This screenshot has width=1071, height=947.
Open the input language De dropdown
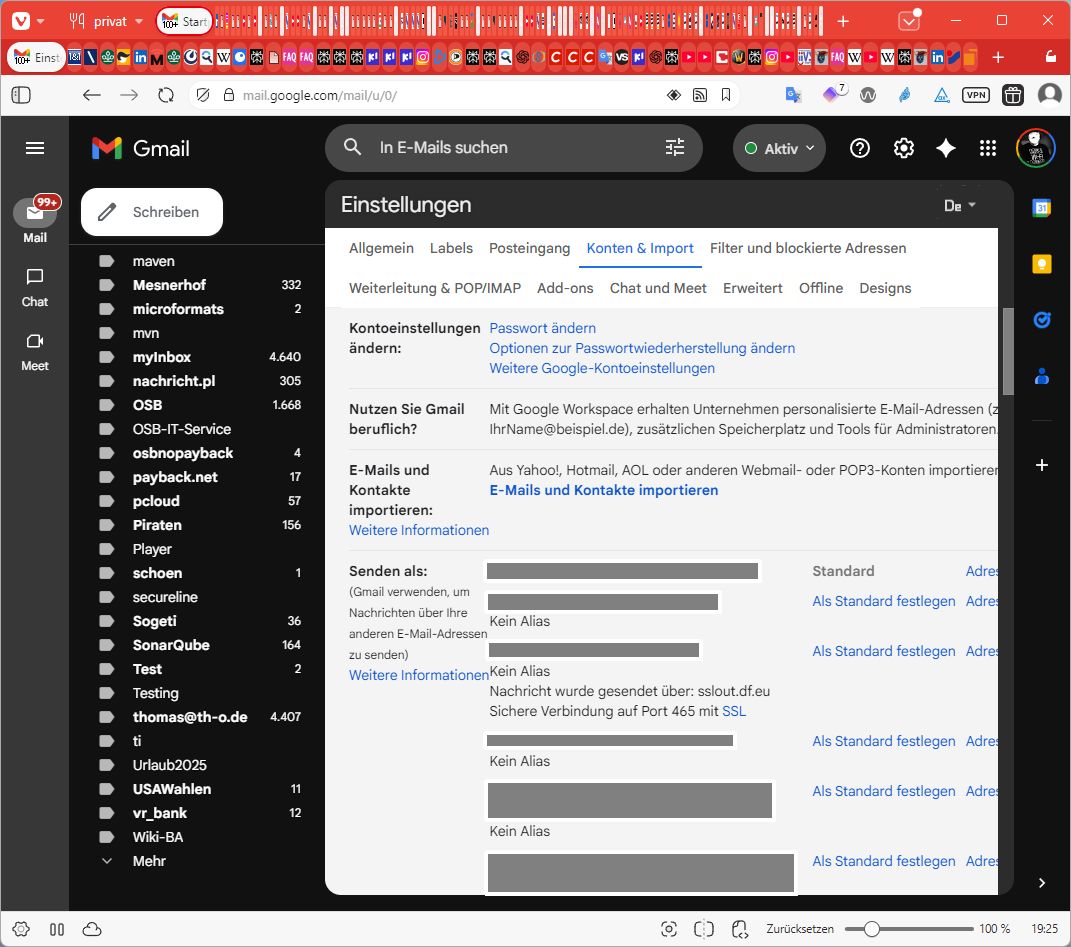click(959, 205)
